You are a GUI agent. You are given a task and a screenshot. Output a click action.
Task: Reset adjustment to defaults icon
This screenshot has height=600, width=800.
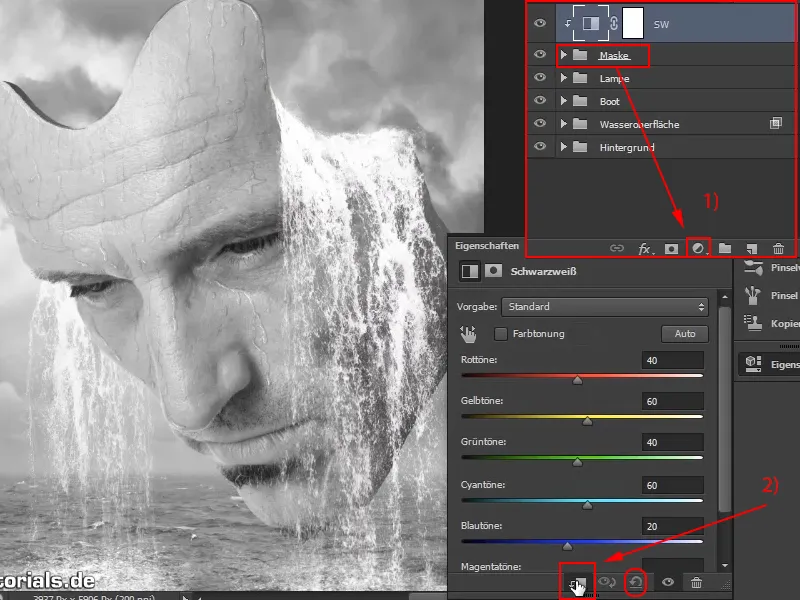coord(636,582)
